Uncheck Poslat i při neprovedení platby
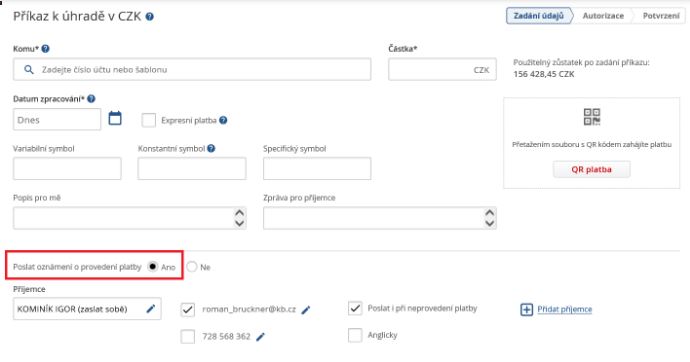 [x=355, y=308]
